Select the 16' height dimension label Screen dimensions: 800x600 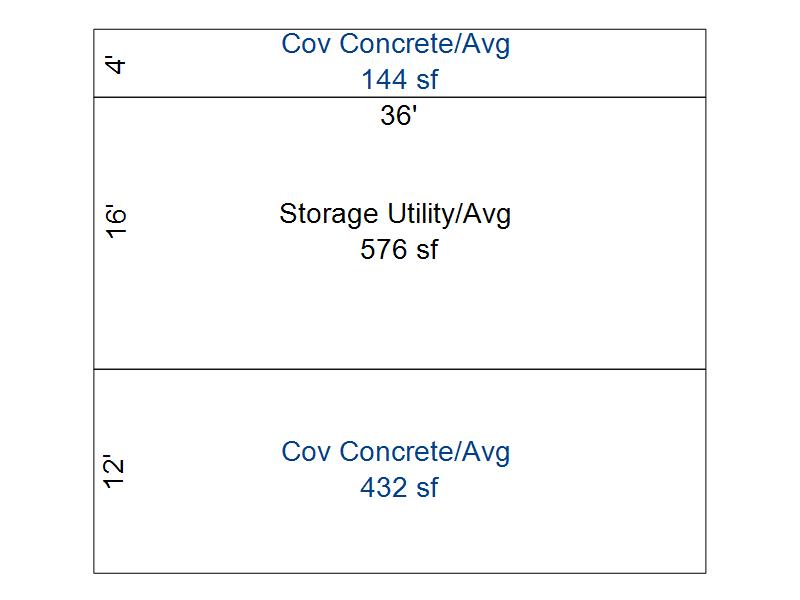115,222
